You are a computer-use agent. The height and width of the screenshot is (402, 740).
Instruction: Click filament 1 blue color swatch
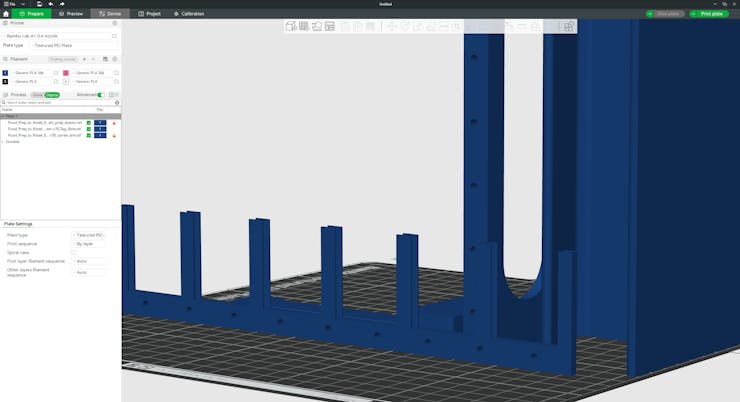(x=5, y=73)
